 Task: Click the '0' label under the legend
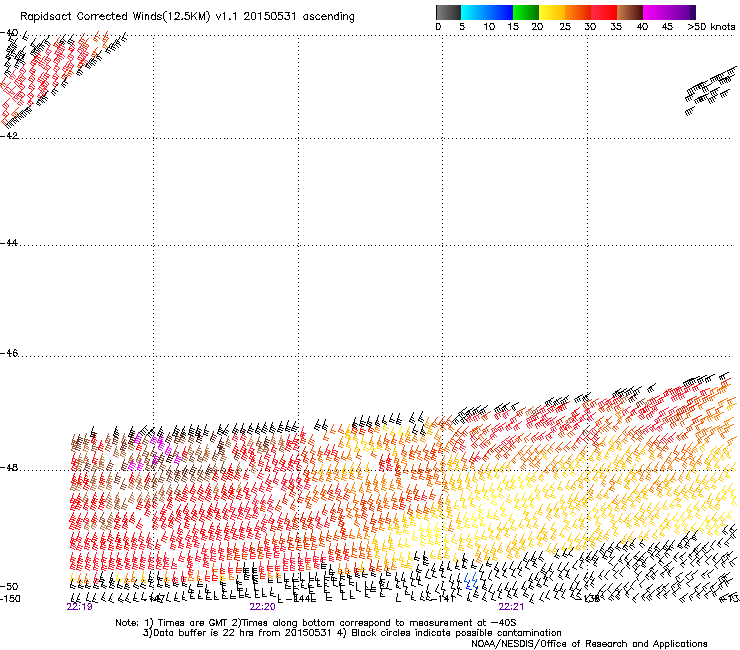(438, 27)
